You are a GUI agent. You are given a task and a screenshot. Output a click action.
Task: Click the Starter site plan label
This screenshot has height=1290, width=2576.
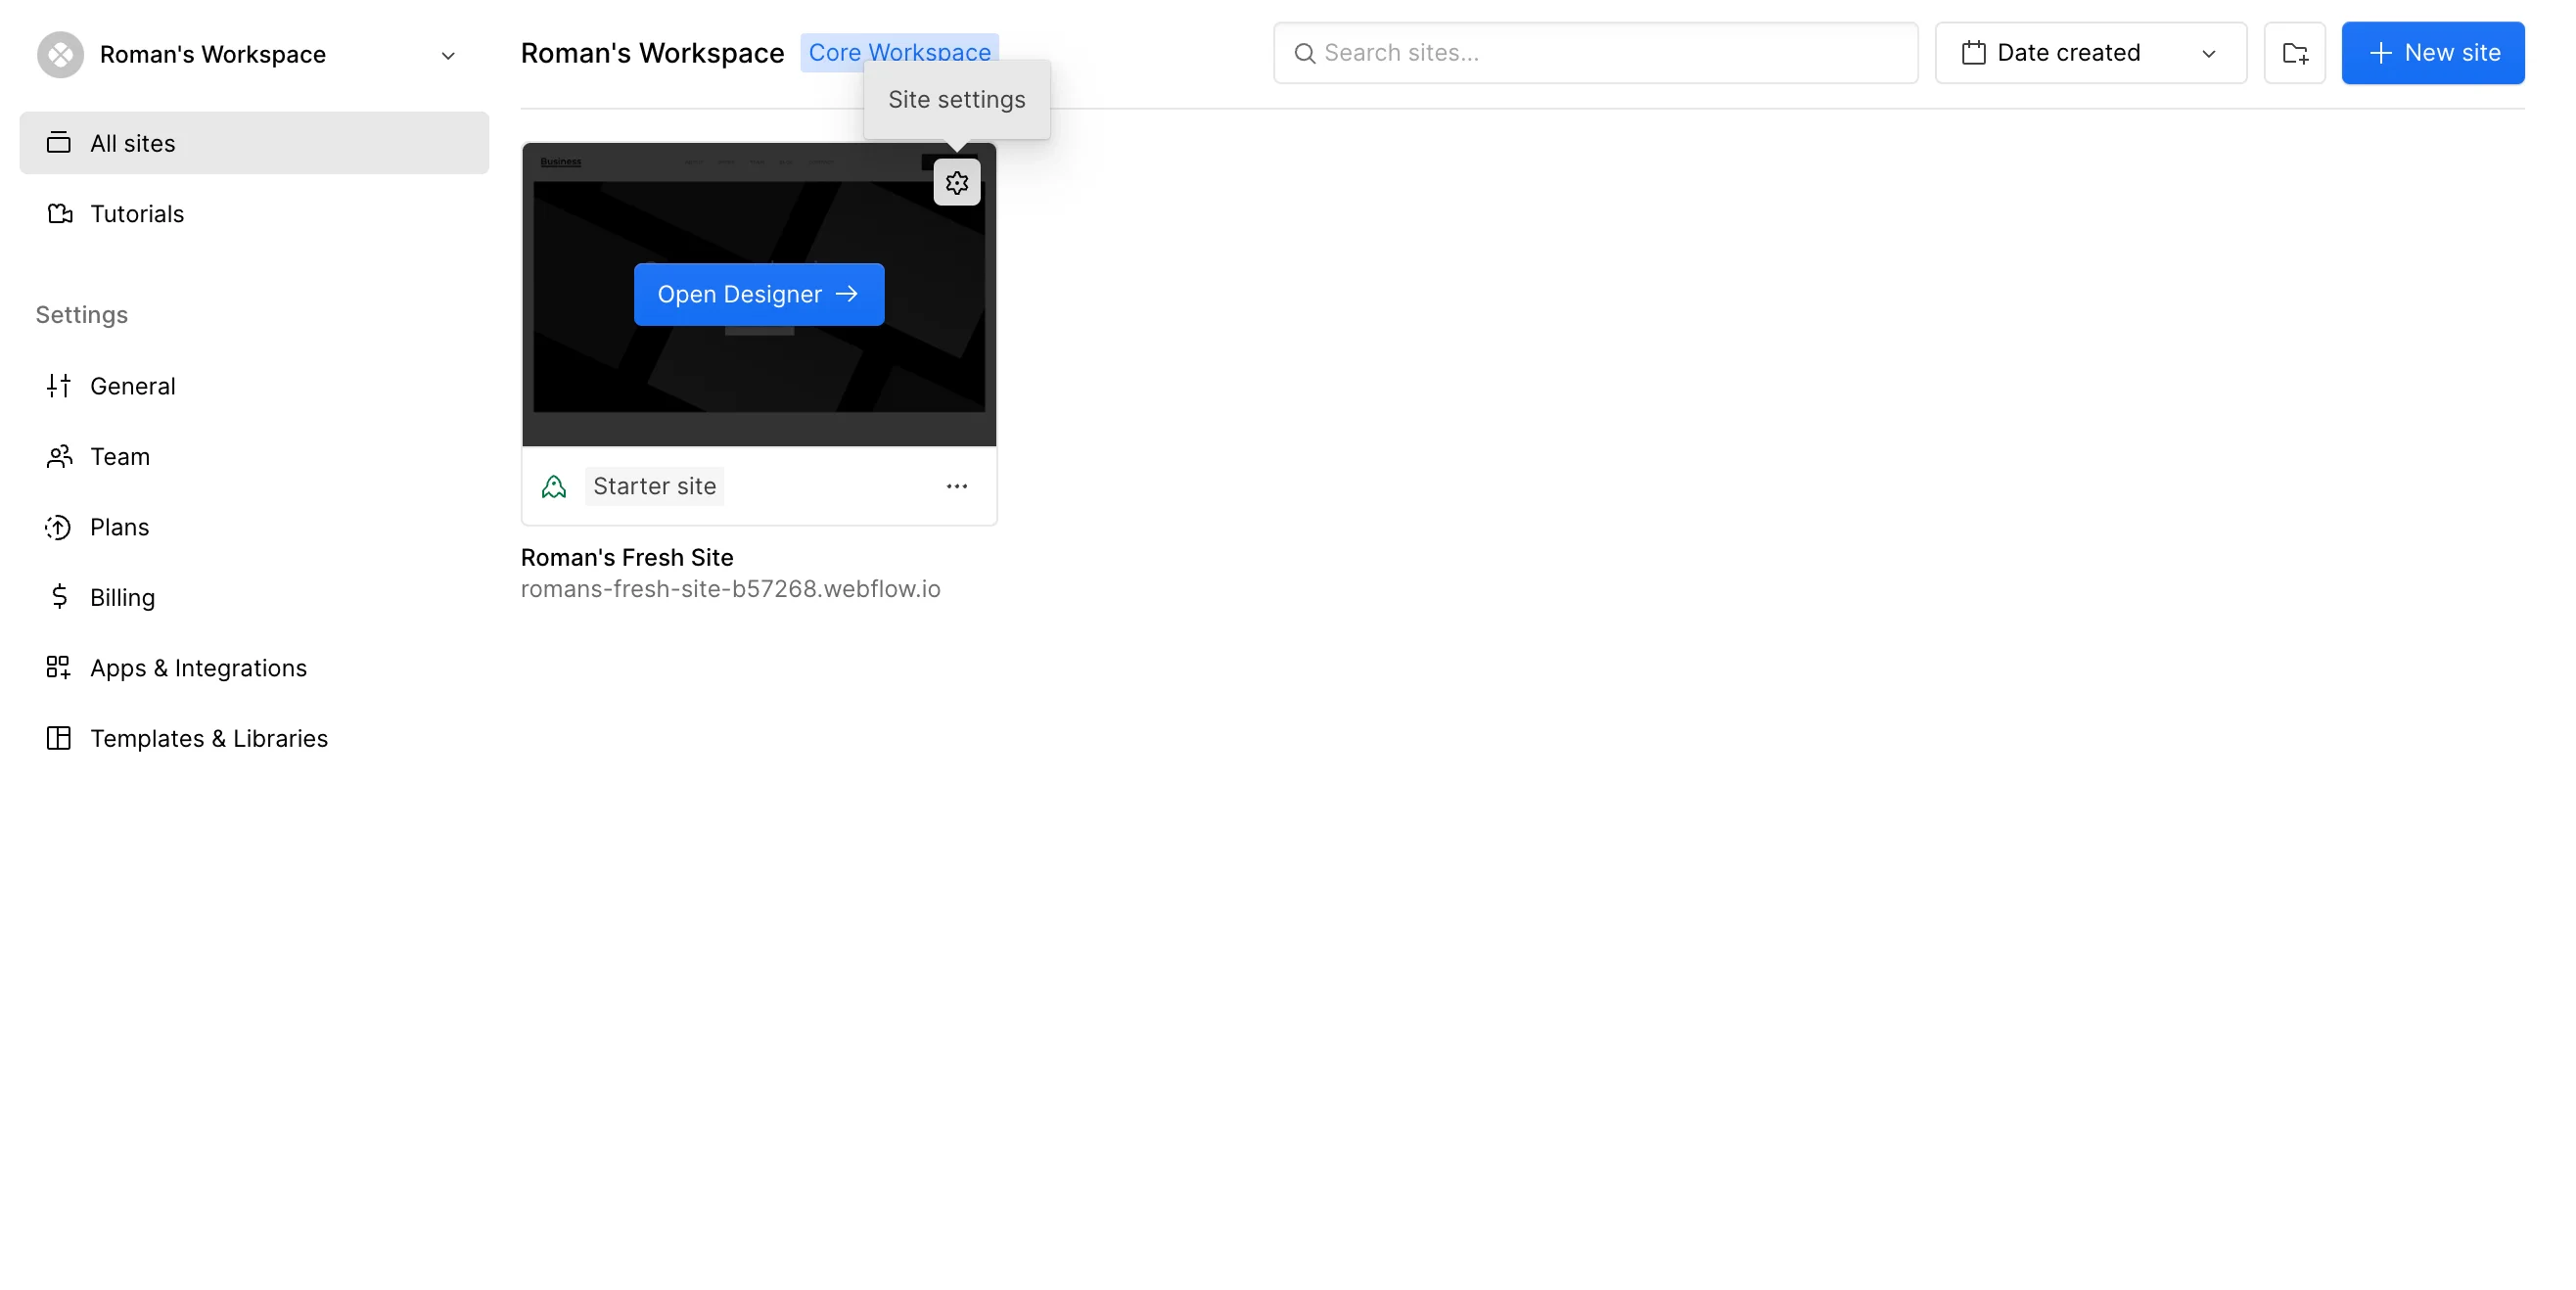(x=654, y=486)
